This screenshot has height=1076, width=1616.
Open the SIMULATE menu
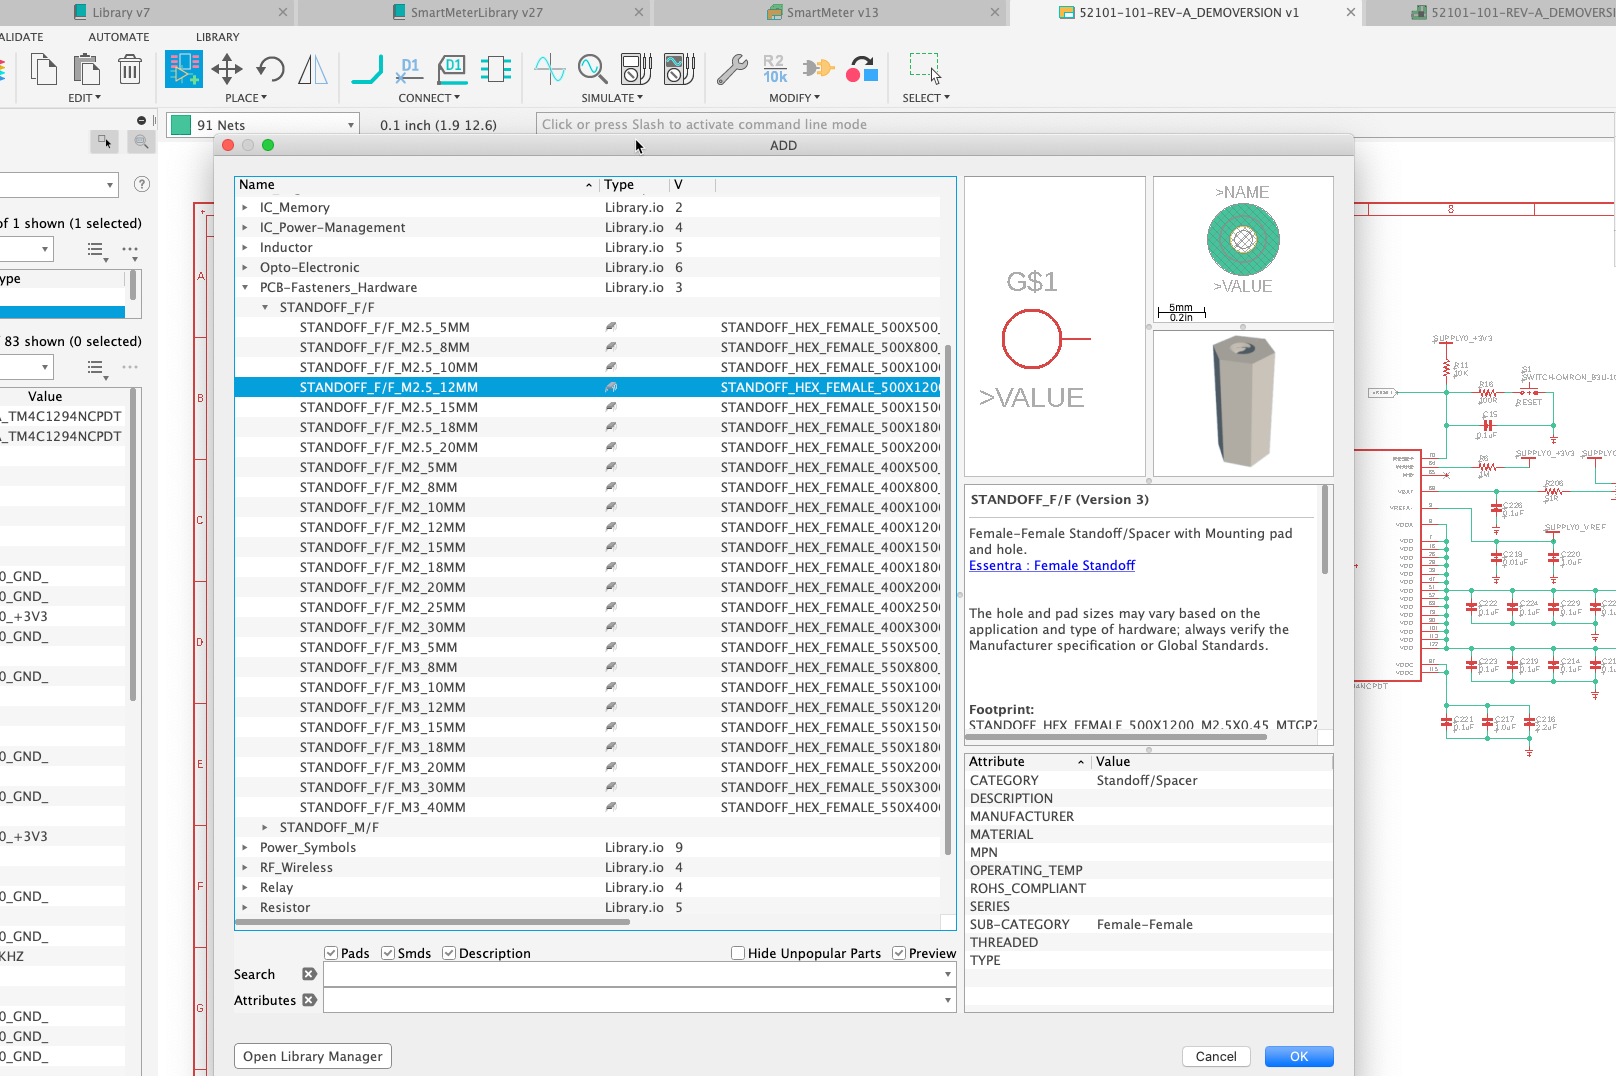coord(612,98)
